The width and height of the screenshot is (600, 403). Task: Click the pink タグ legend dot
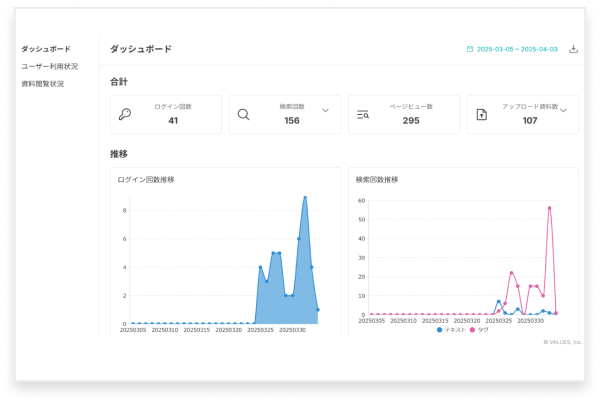point(472,330)
